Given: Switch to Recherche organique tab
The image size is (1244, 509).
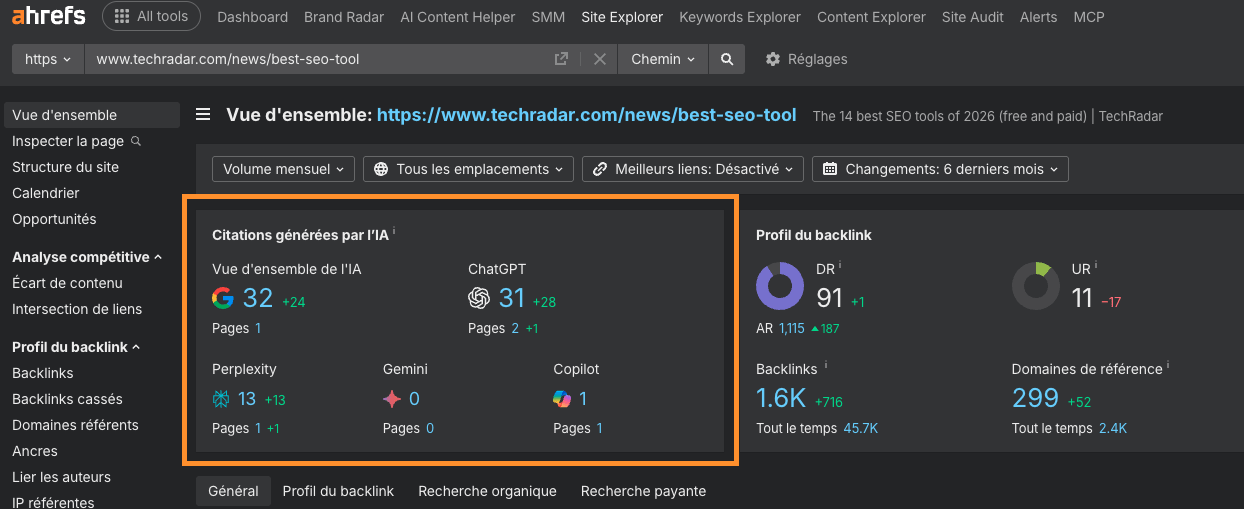Looking at the screenshot, I should point(487,491).
